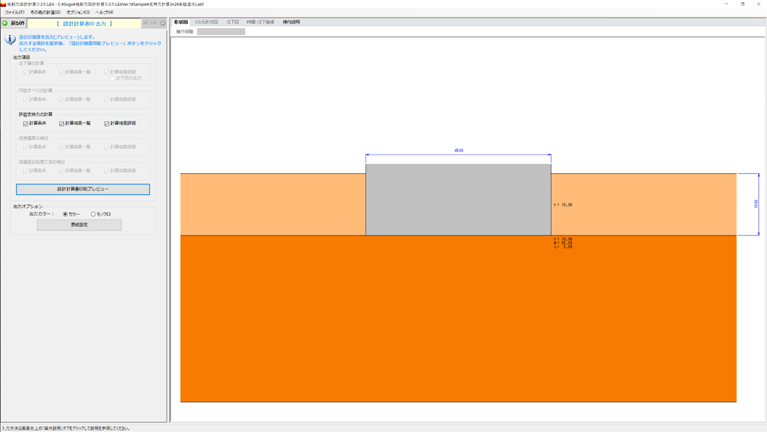
Task: Click the 設計計算書印刷プレビュー button
Action: pyautogui.click(x=83, y=189)
